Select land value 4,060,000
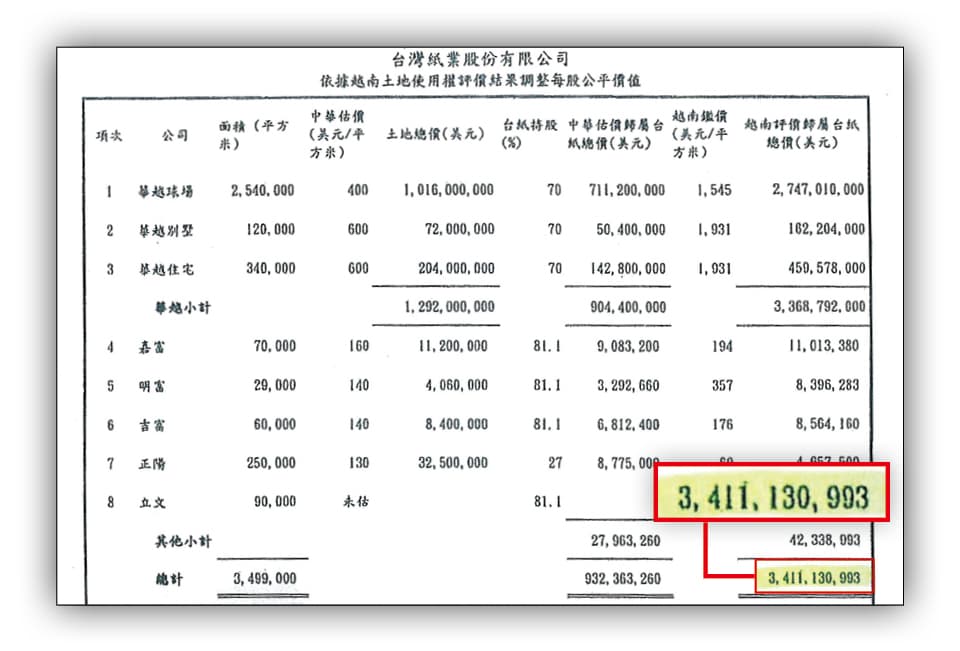Viewport: 960px width, 651px height. (456, 385)
